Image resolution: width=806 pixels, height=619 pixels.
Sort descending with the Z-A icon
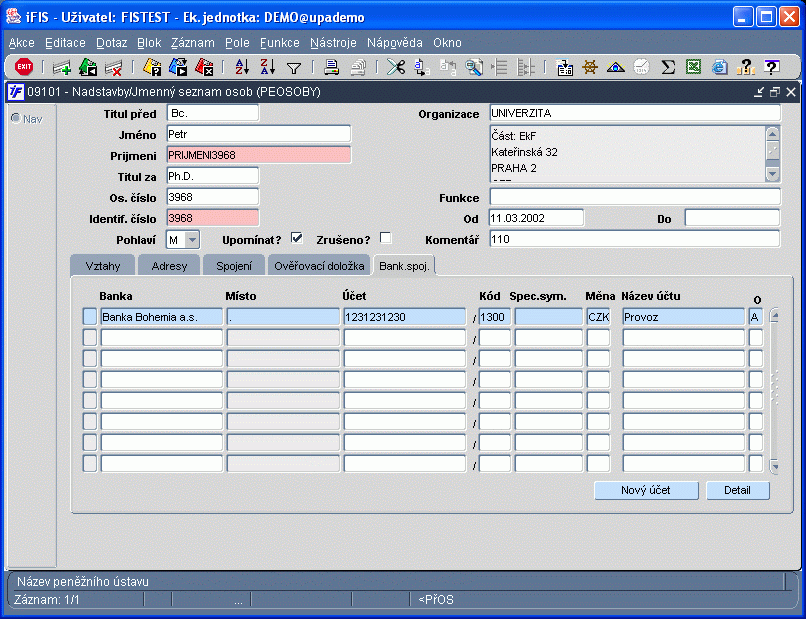pos(268,67)
